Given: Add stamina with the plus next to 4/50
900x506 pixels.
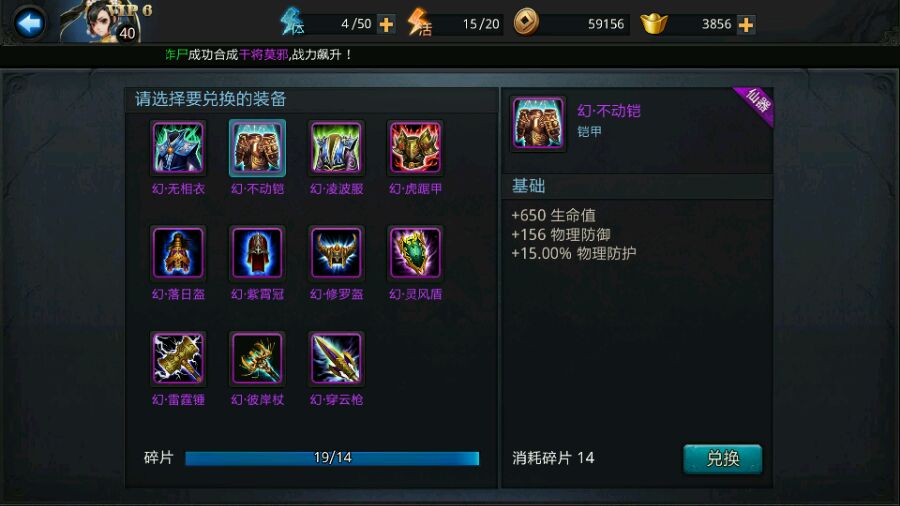Looking at the screenshot, I should click(x=386, y=25).
